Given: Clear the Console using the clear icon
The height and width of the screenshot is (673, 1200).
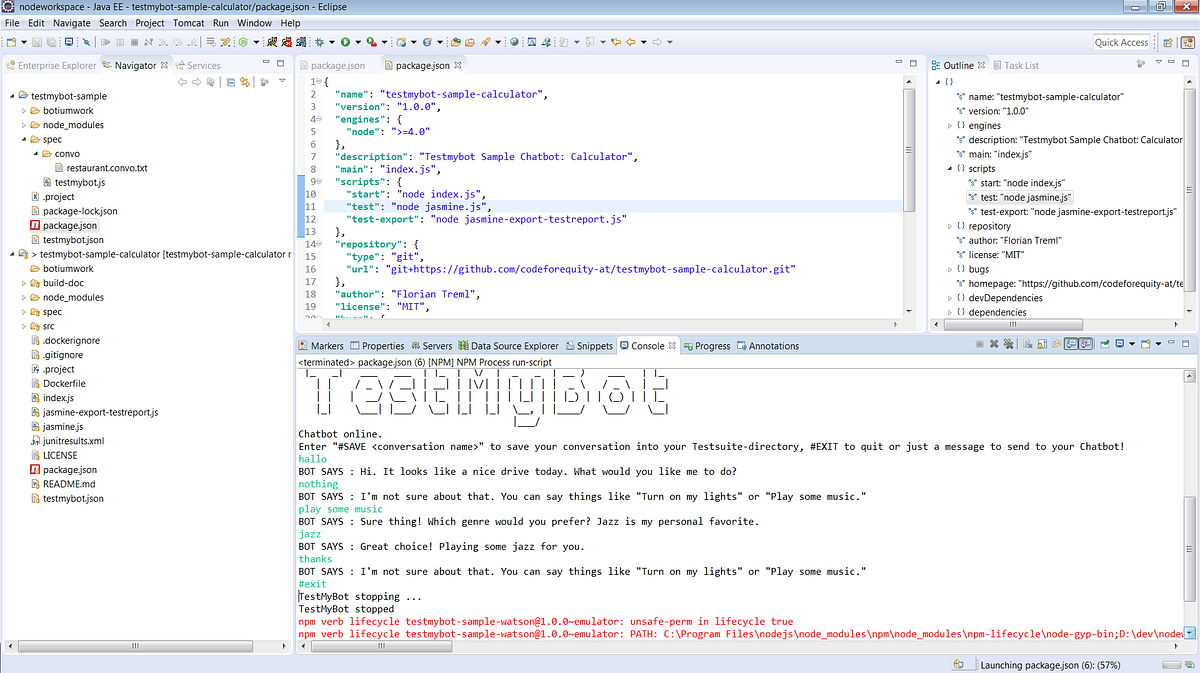Looking at the screenshot, I should point(1027,343).
